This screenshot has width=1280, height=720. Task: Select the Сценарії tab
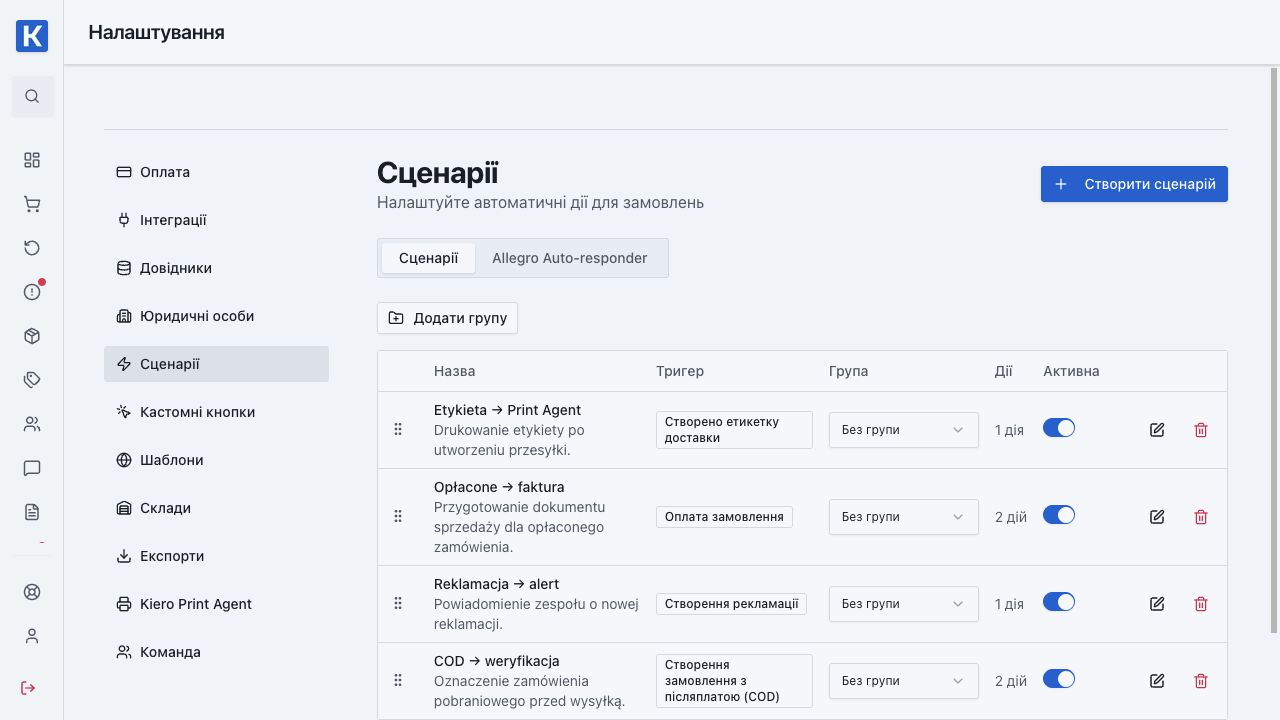[x=429, y=258]
